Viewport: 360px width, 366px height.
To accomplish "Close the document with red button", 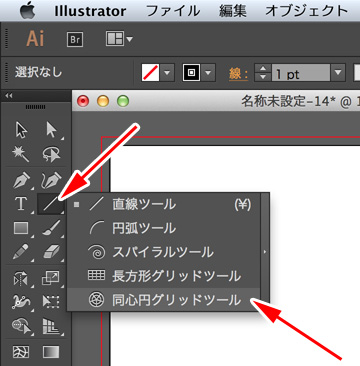I will 83,101.
